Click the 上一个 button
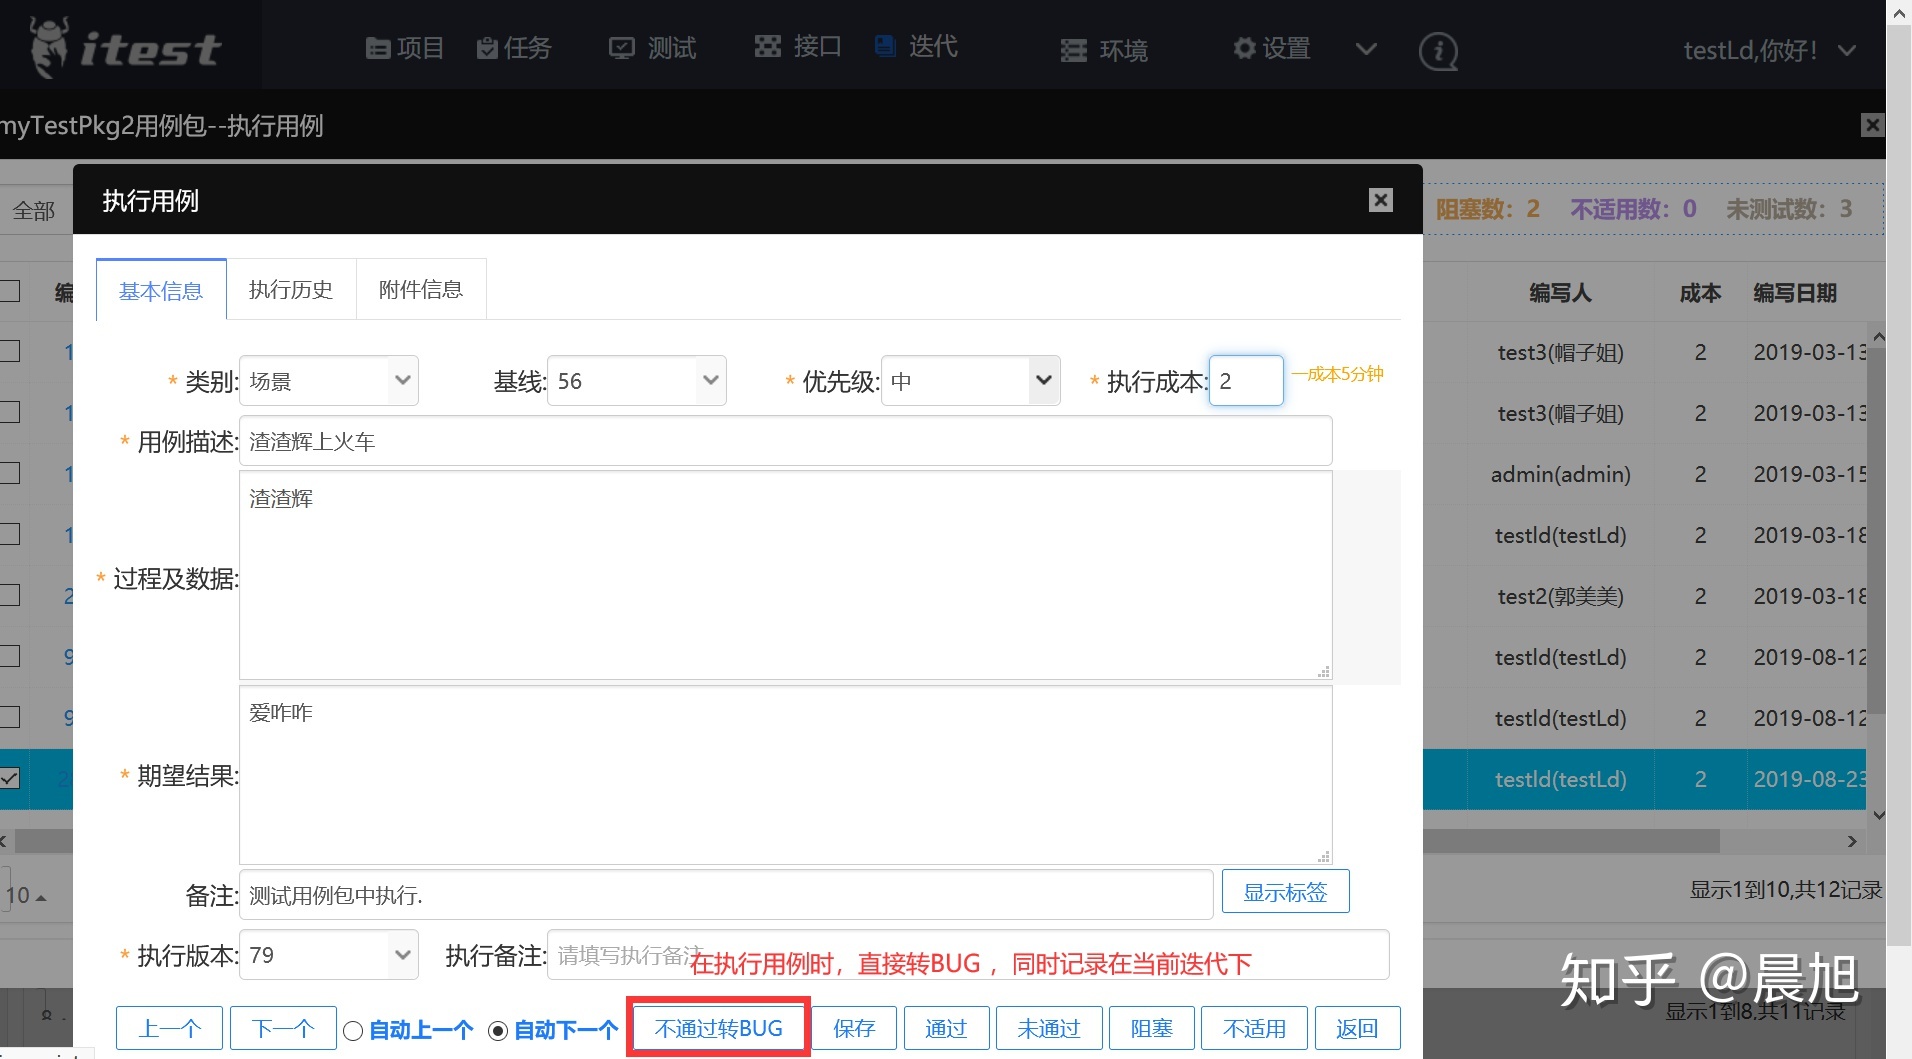This screenshot has height=1059, width=1912. [169, 1028]
